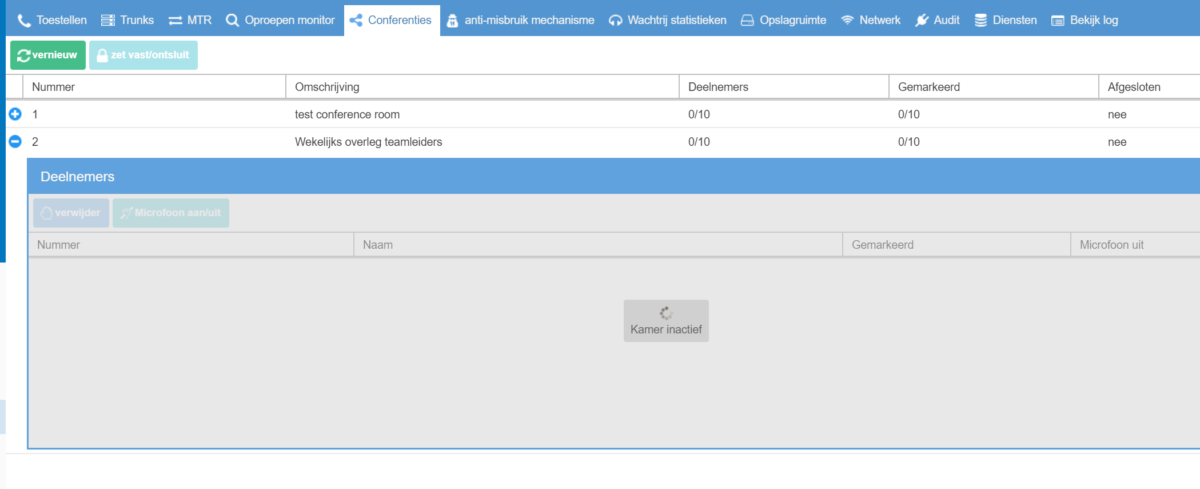Click the phone icon next to Toestellen

pyautogui.click(x=24, y=20)
